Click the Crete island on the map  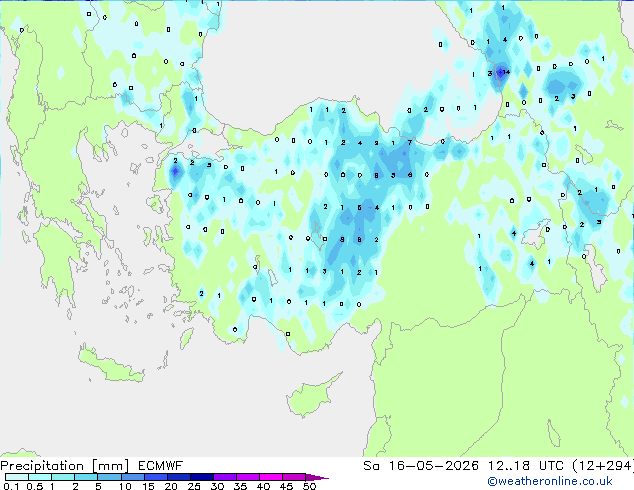110,365
